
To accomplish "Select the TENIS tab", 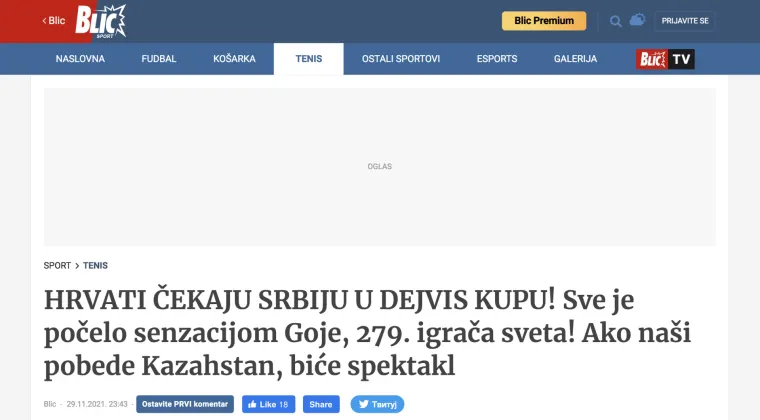I will 309,59.
